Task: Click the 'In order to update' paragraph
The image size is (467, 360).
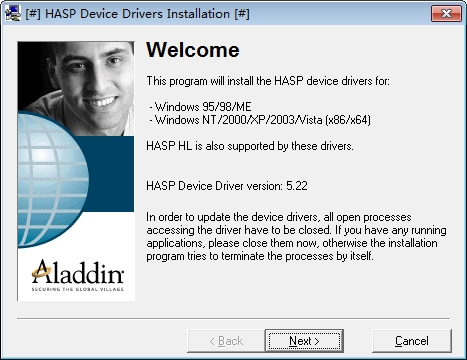Action: click(x=296, y=236)
